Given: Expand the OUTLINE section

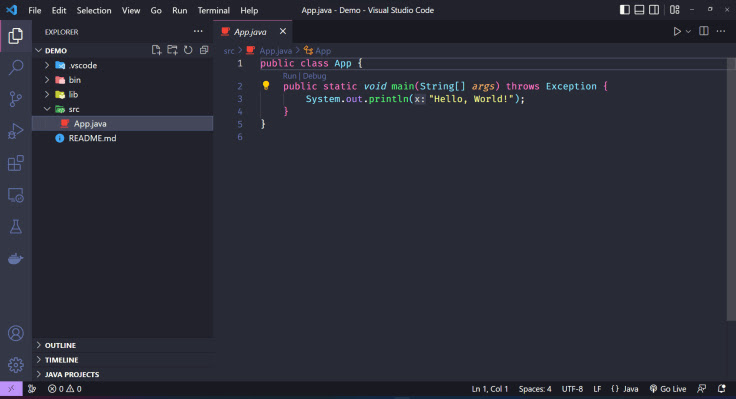Looking at the screenshot, I should click(122, 345).
